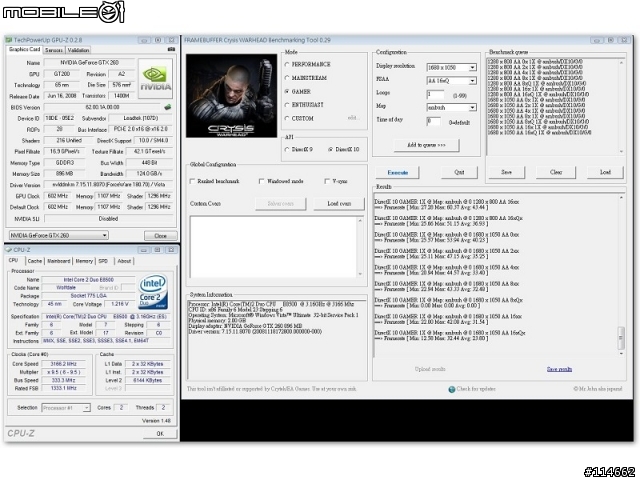Image resolution: width=640 pixels, height=480 pixels.
Task: Open the CPU-Z About tab
Action: coord(124,261)
